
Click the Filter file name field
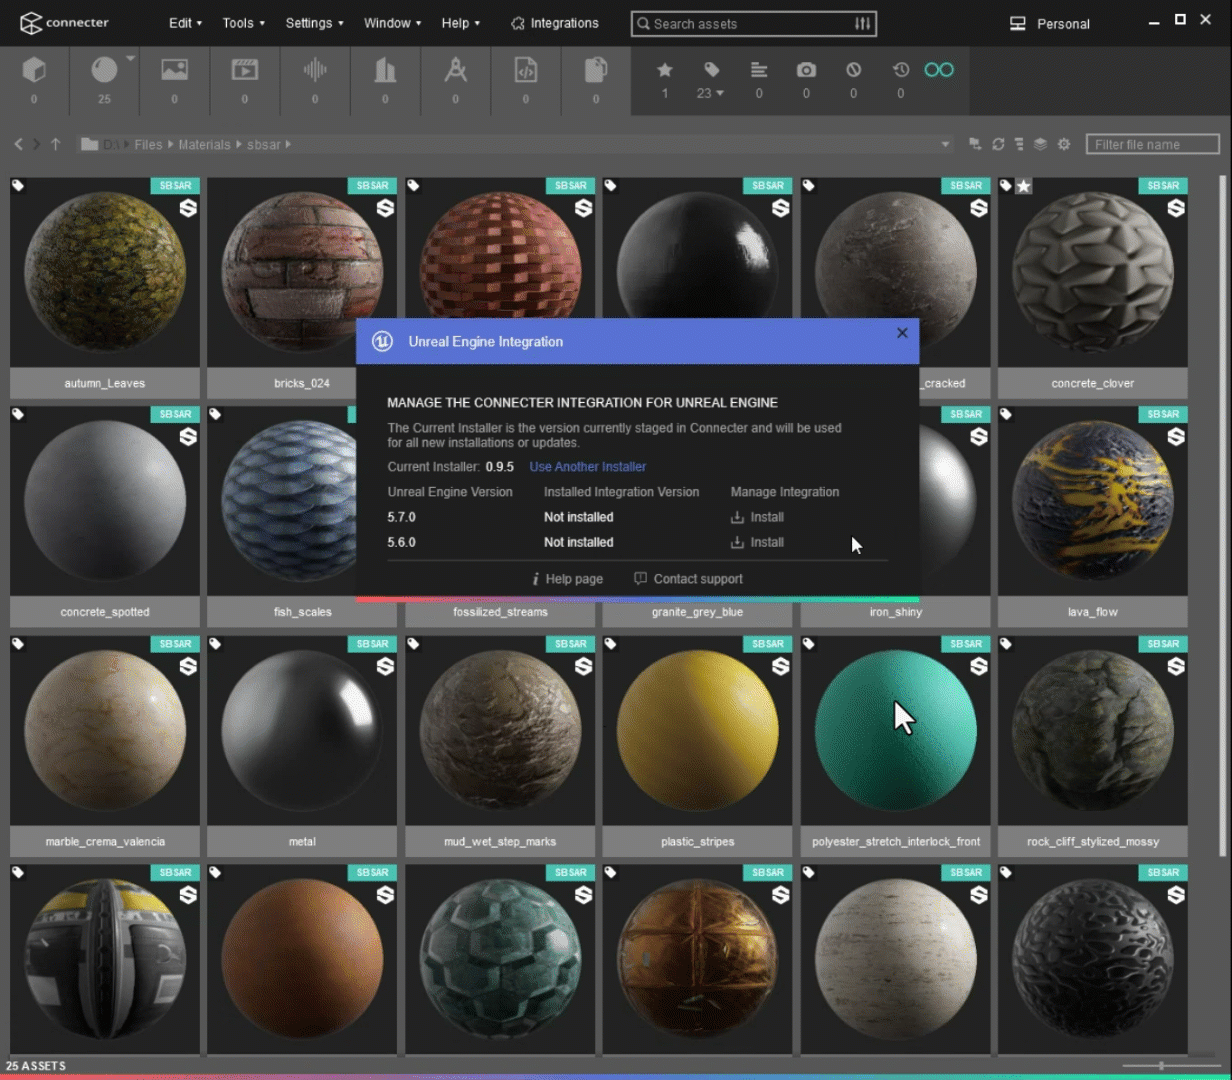1153,144
